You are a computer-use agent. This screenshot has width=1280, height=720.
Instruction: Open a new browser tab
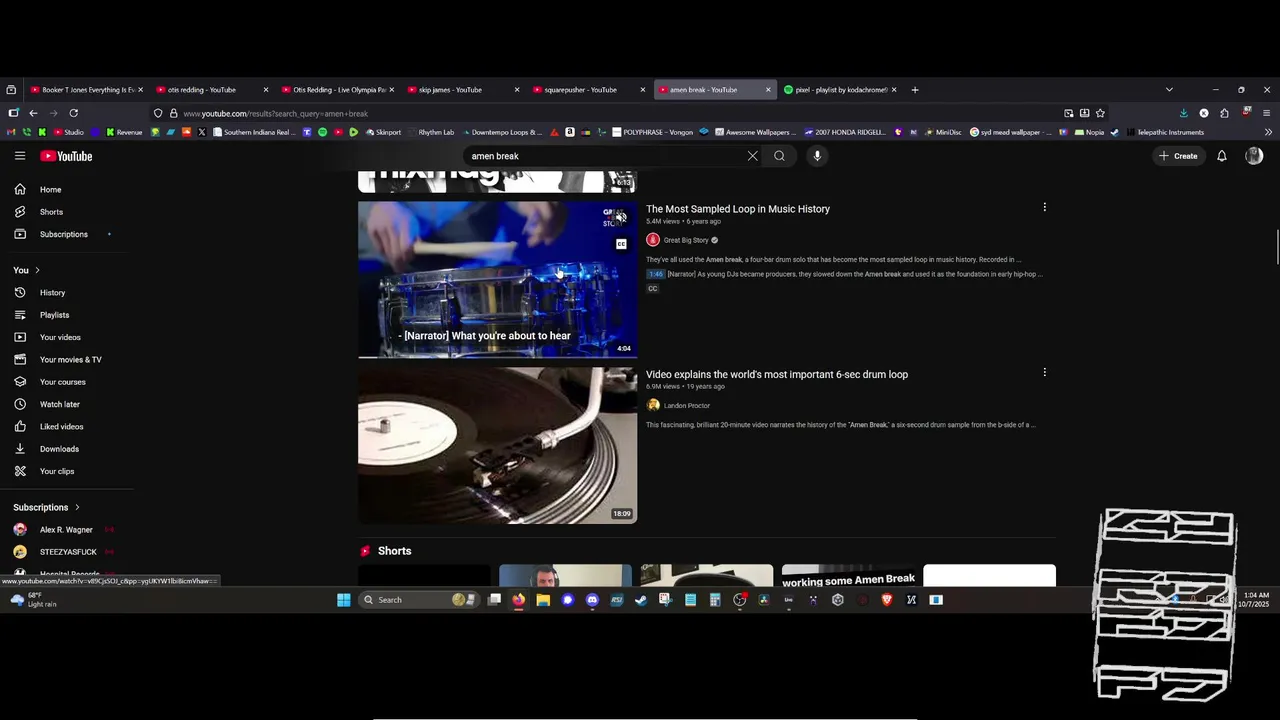point(914,90)
